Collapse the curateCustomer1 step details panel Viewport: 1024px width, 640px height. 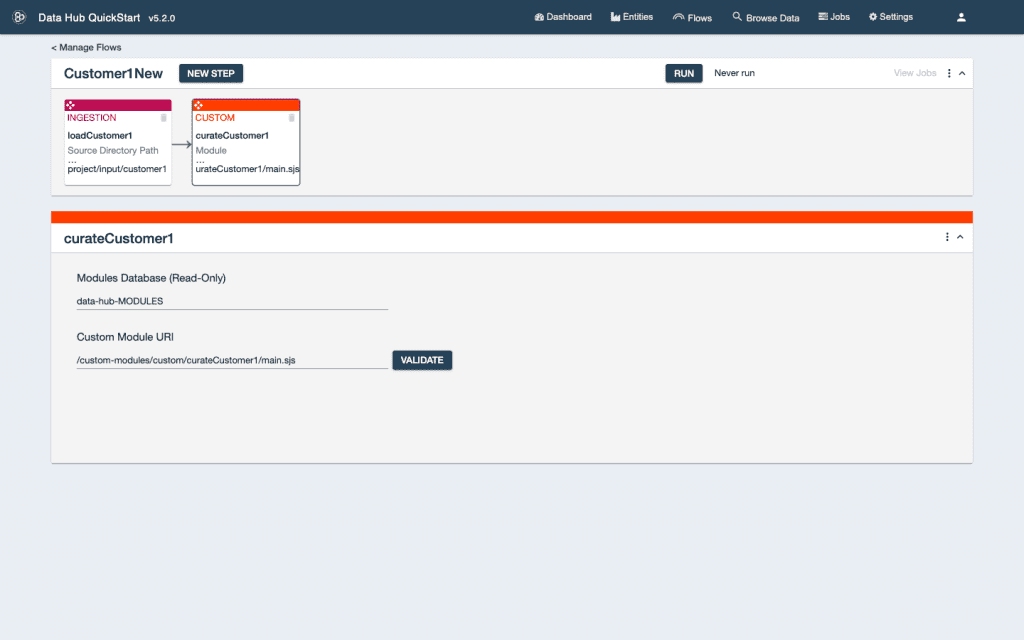click(x=960, y=237)
